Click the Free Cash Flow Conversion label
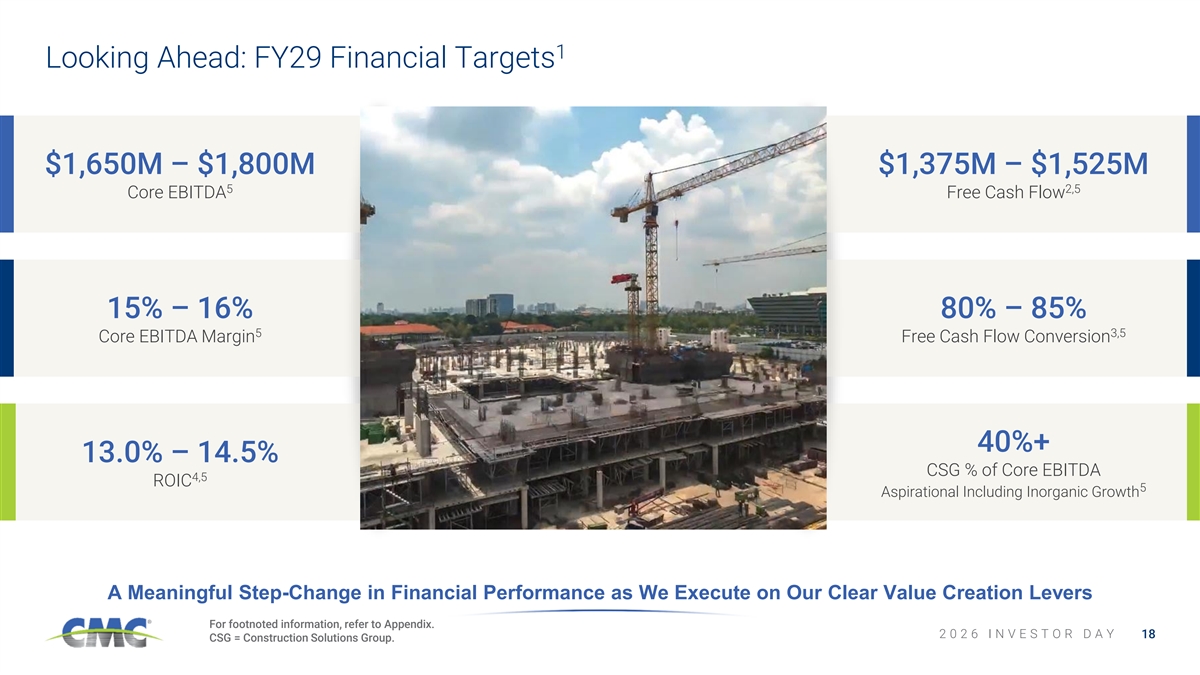The height and width of the screenshot is (675, 1200). coord(1013,336)
